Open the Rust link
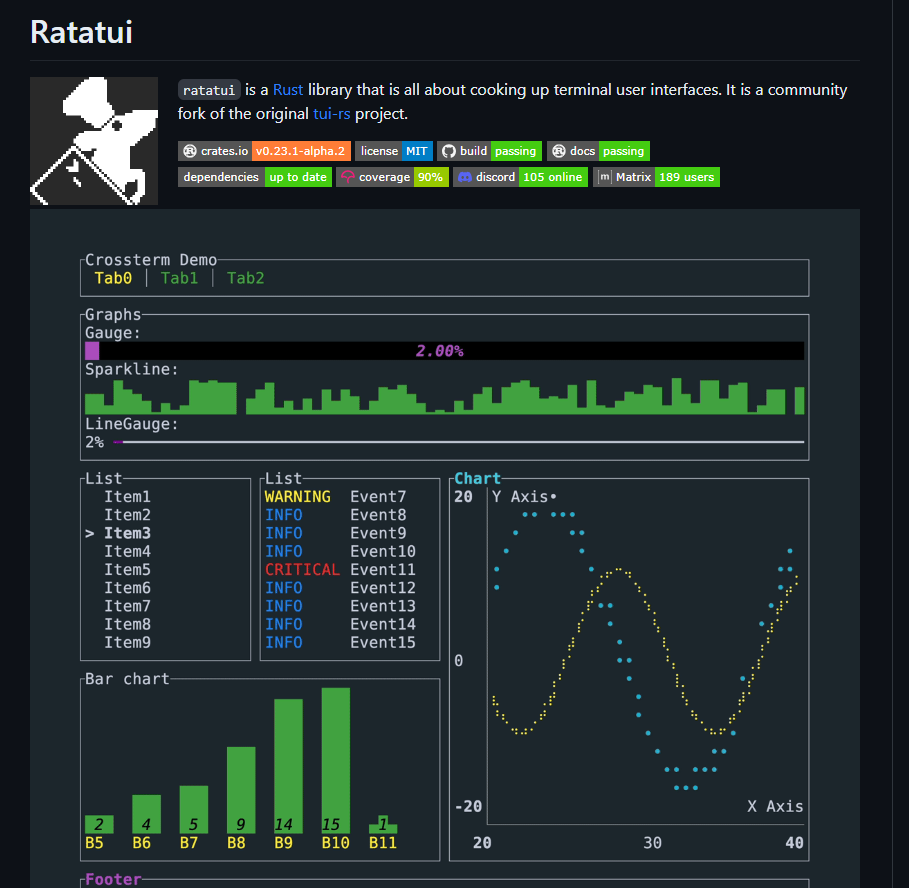This screenshot has height=888, width=909. coord(289,89)
